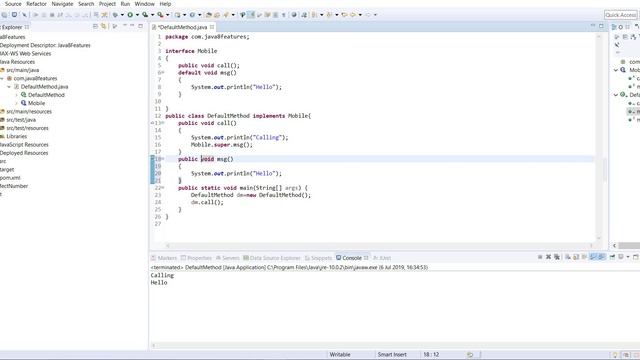Image resolution: width=640 pixels, height=360 pixels.
Task: Switch to the DefaultMethod.java editor tab
Action: [182, 27]
